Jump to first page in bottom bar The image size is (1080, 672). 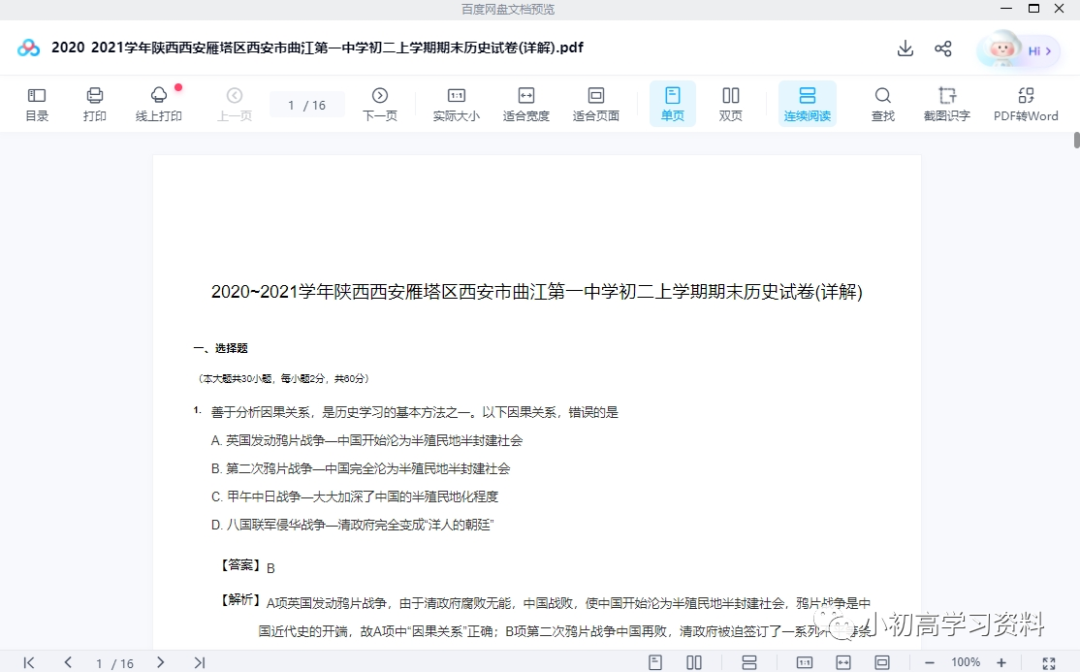coord(28,662)
